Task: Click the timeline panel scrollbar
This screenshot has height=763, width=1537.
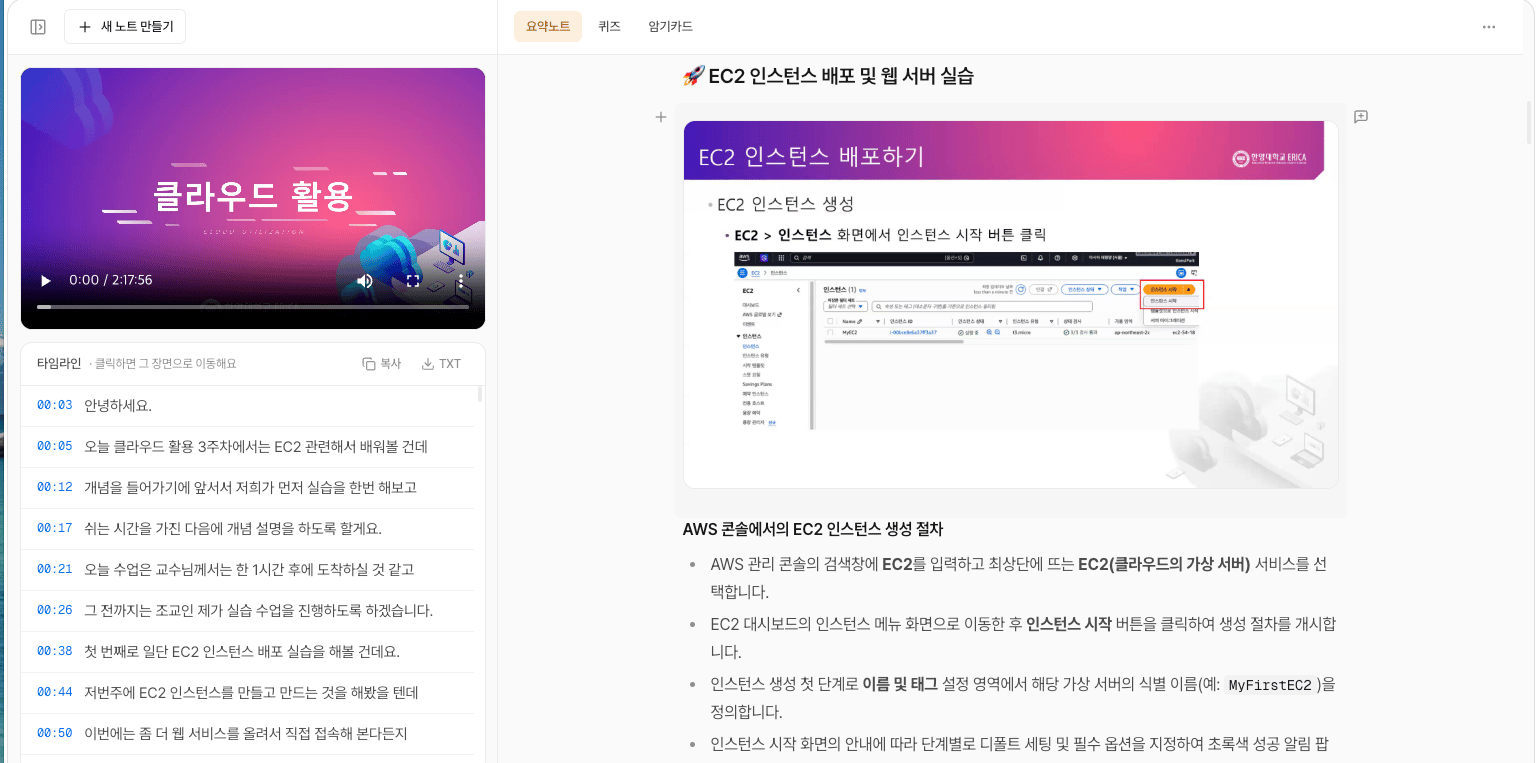Action: (x=481, y=394)
